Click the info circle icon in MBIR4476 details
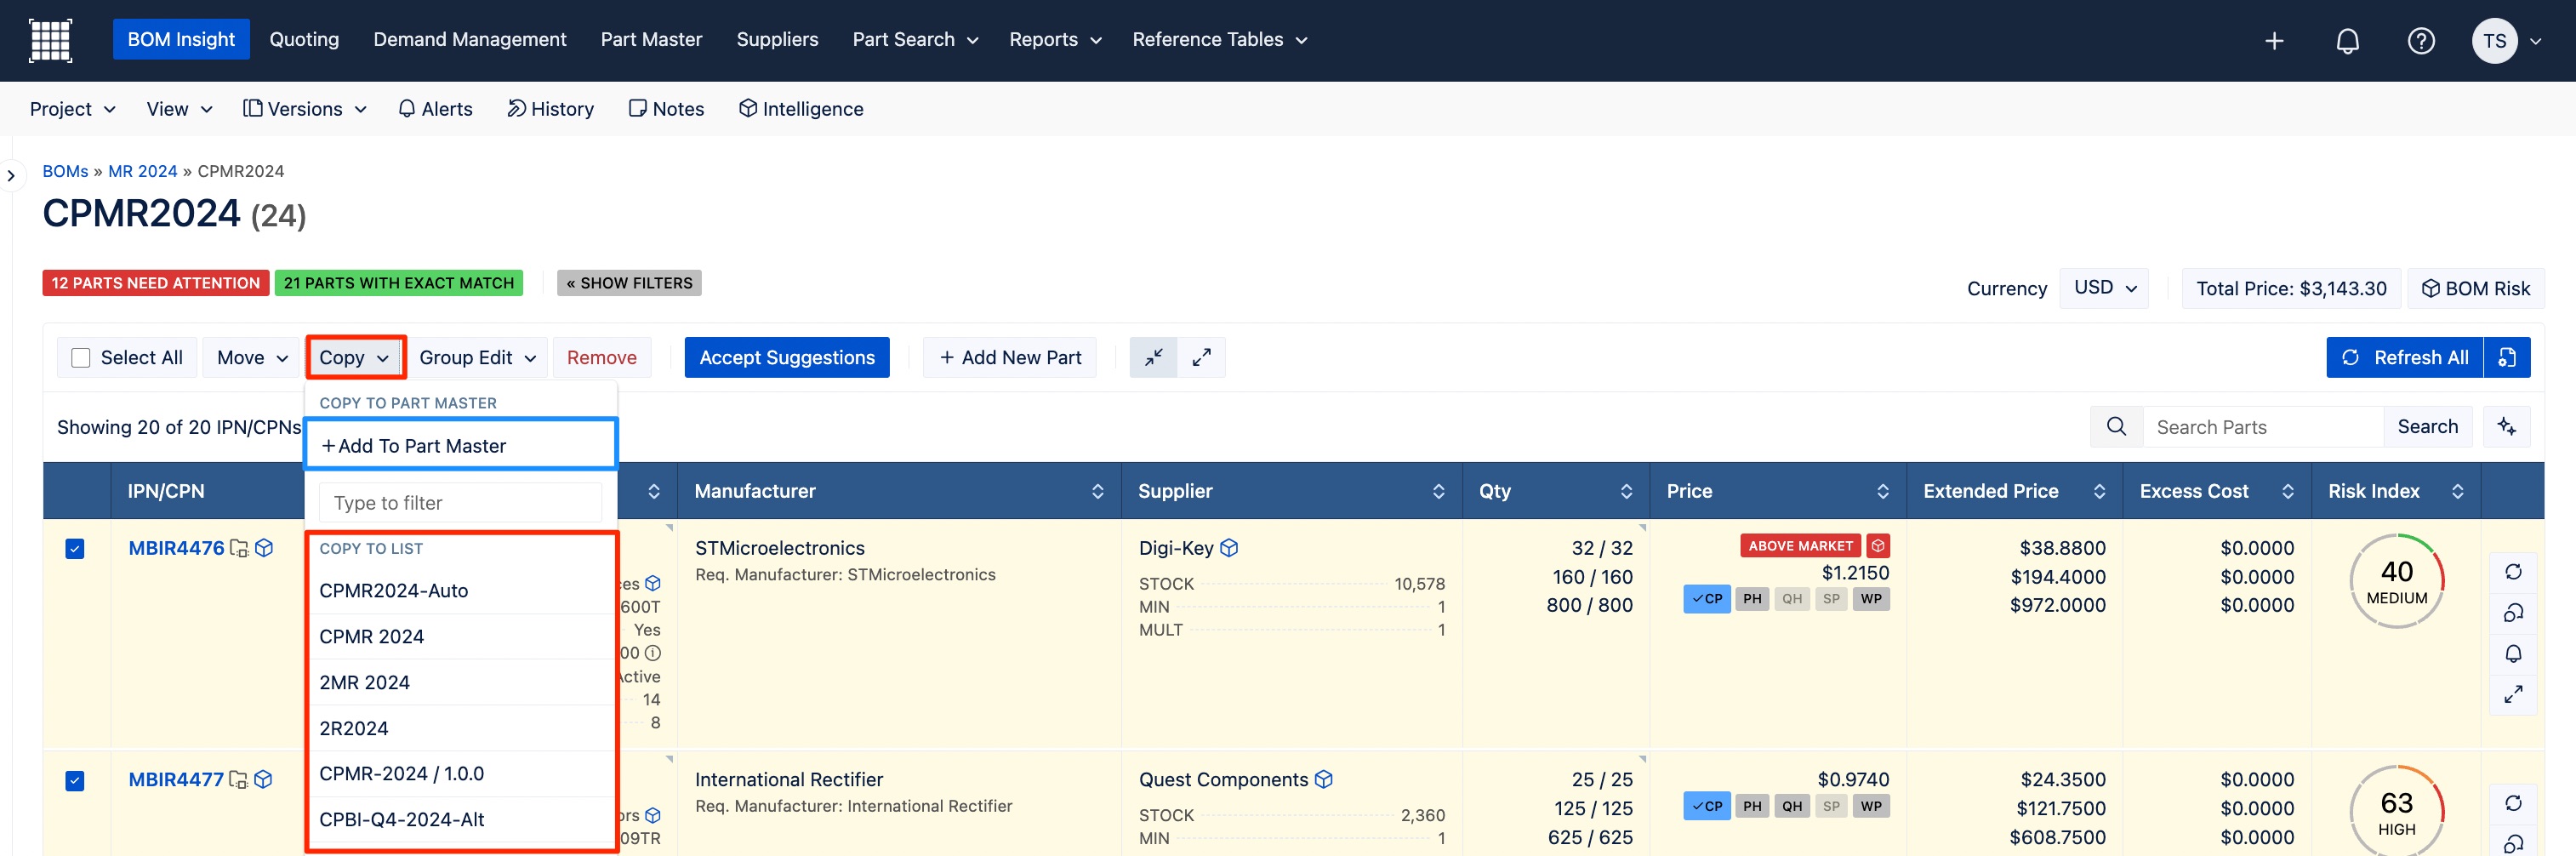The image size is (2576, 856). pyautogui.click(x=652, y=653)
